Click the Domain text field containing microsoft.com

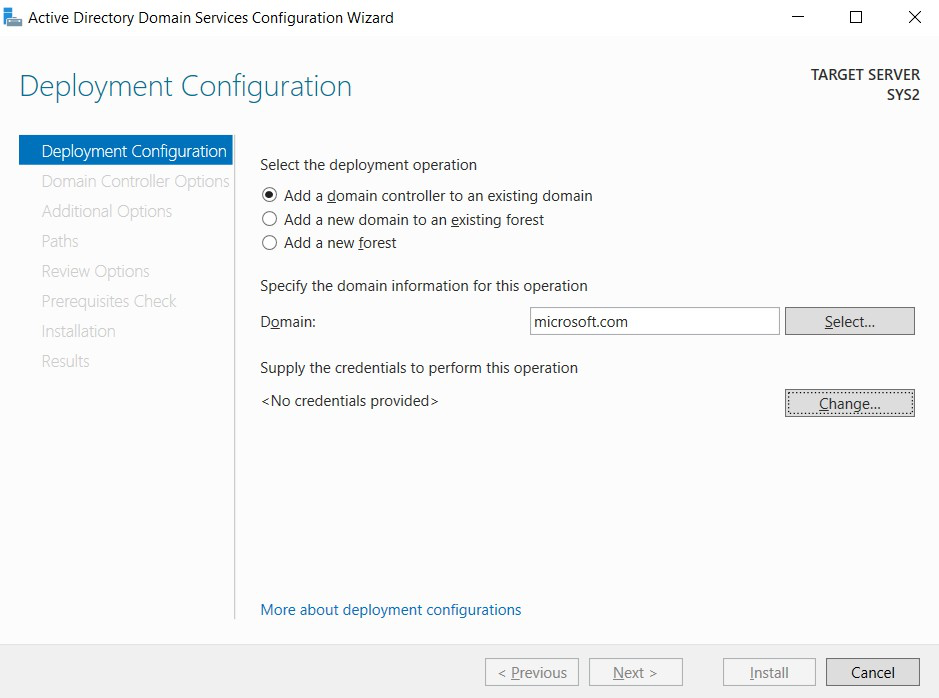coord(655,321)
